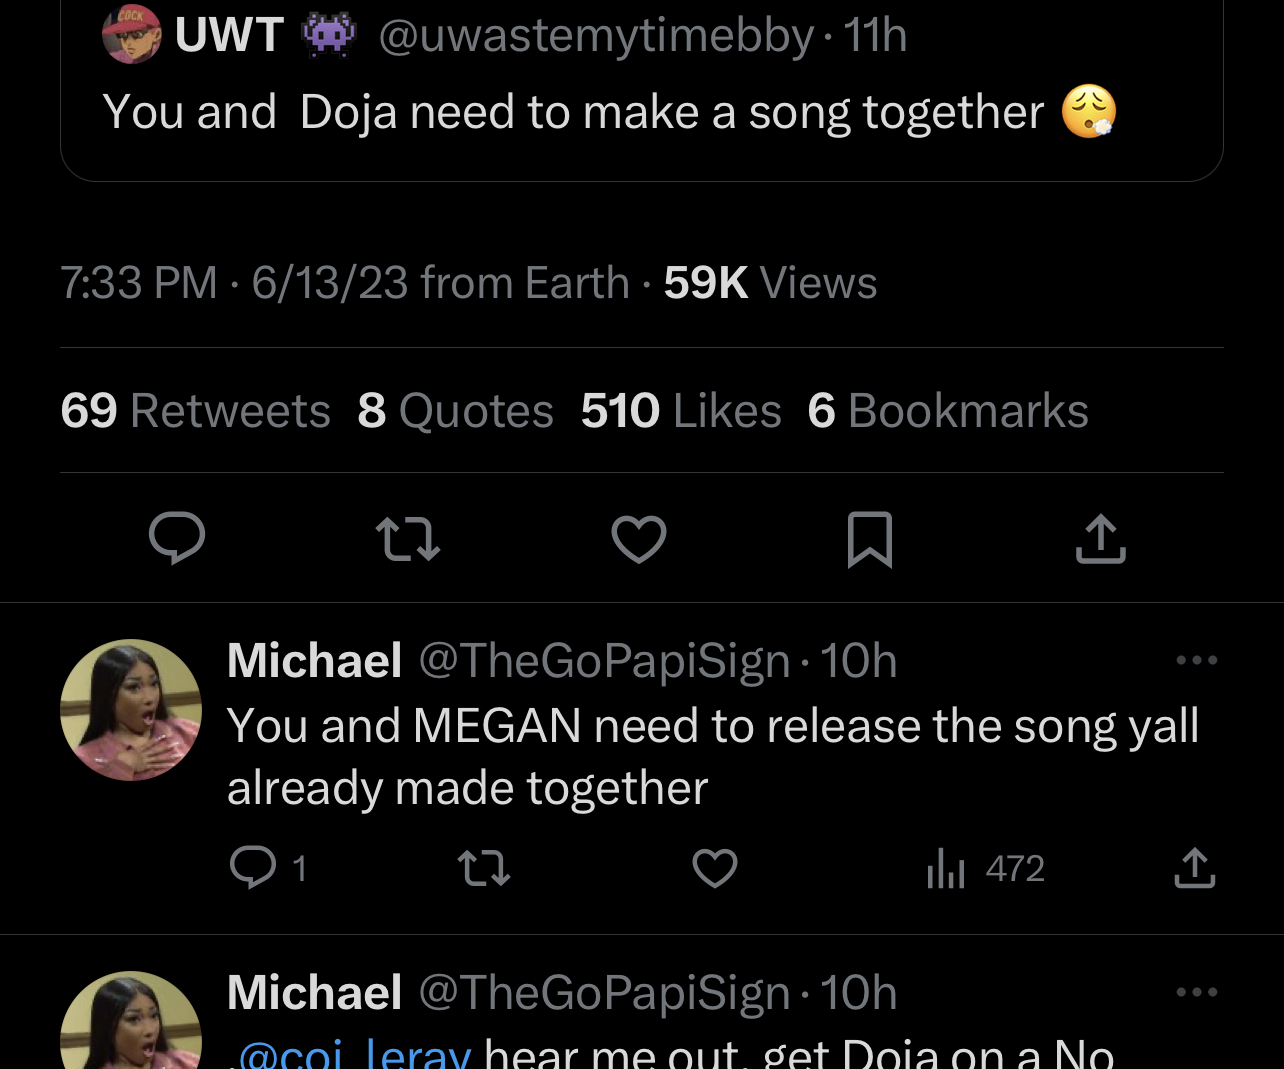Reply to the main tweet
Image resolution: width=1284 pixels, height=1069 pixels.
pyautogui.click(x=177, y=539)
